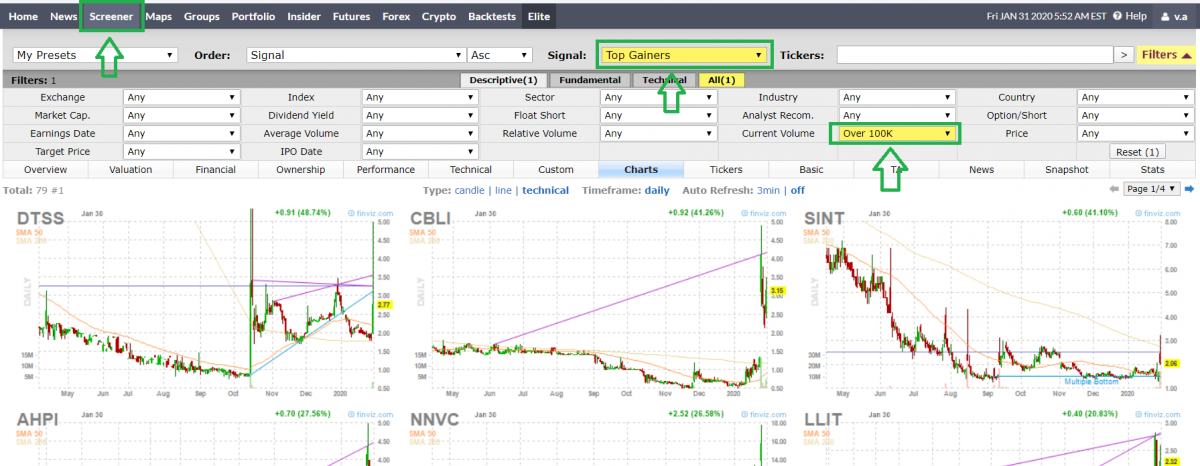Open the Page 1/4 selector

[1153, 189]
